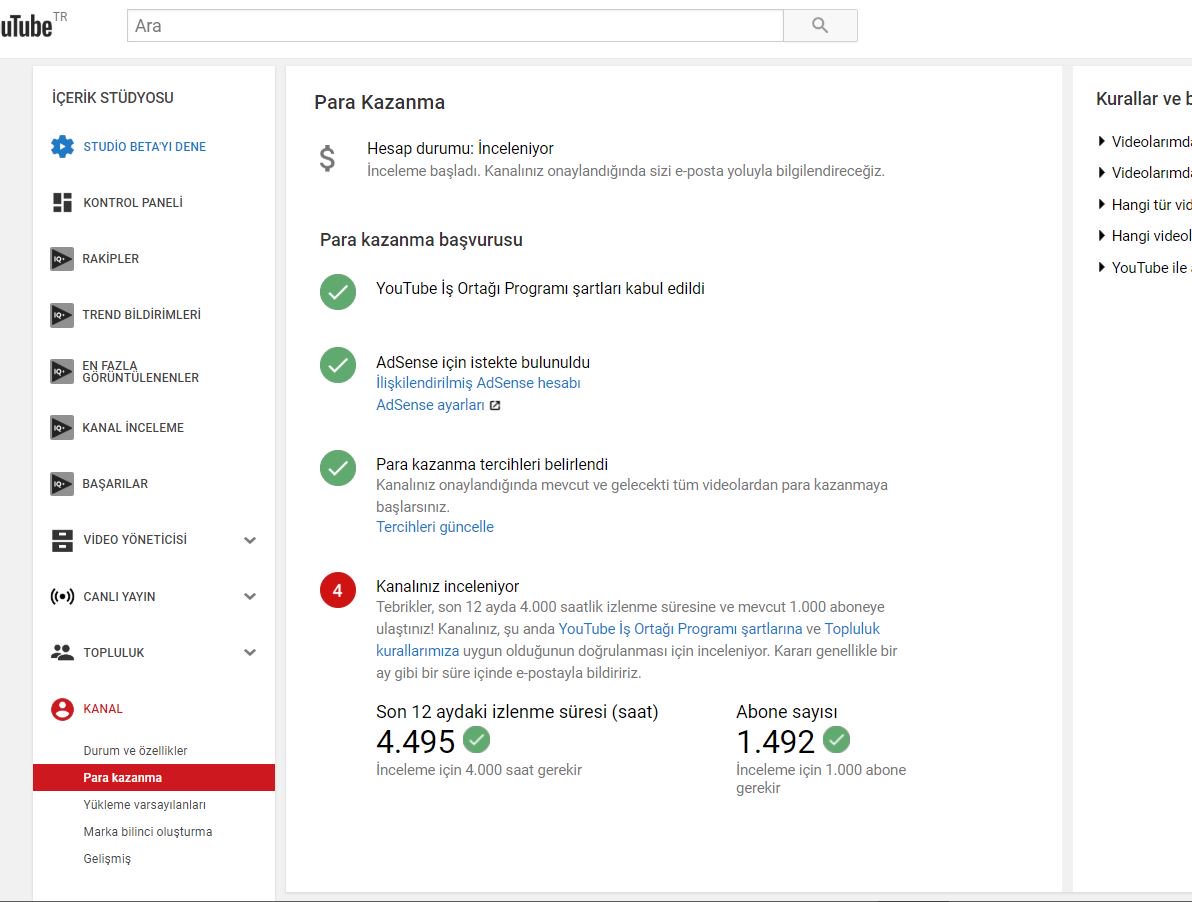Click Hesap durumu: İnceleniyor text
This screenshot has width=1192, height=902.
(461, 148)
